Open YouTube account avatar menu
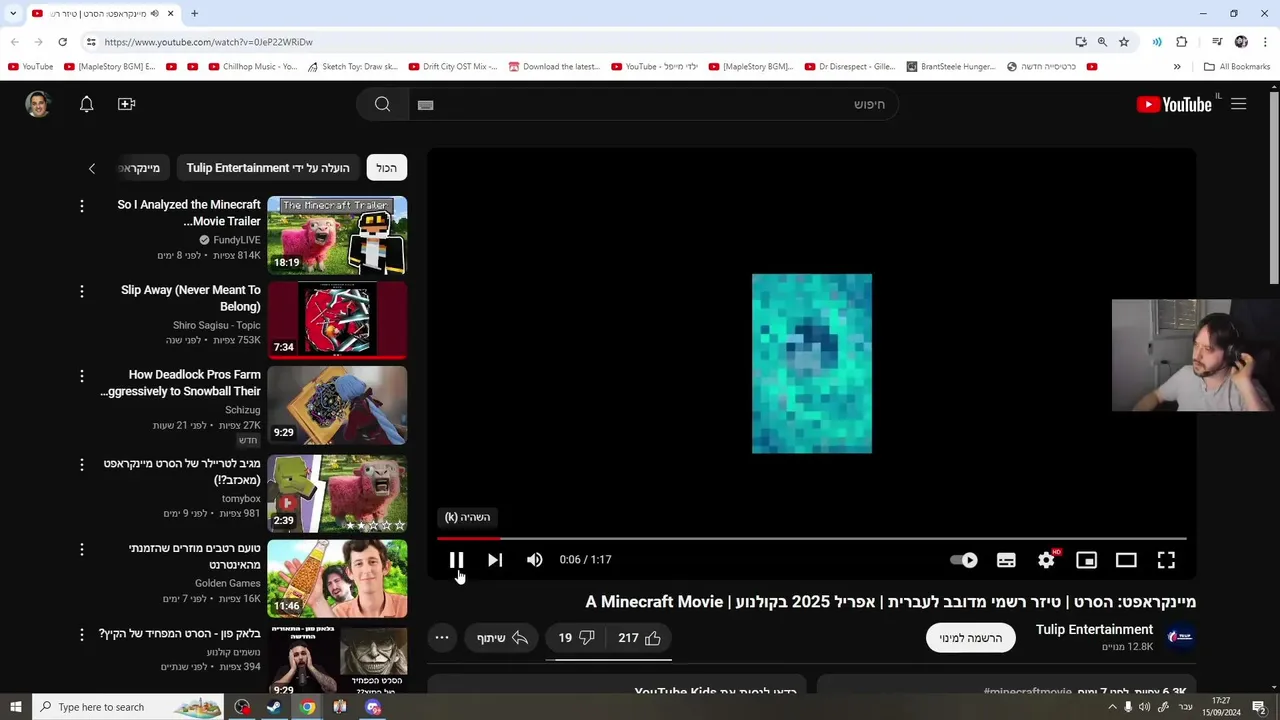This screenshot has width=1280, height=720. coord(38,104)
